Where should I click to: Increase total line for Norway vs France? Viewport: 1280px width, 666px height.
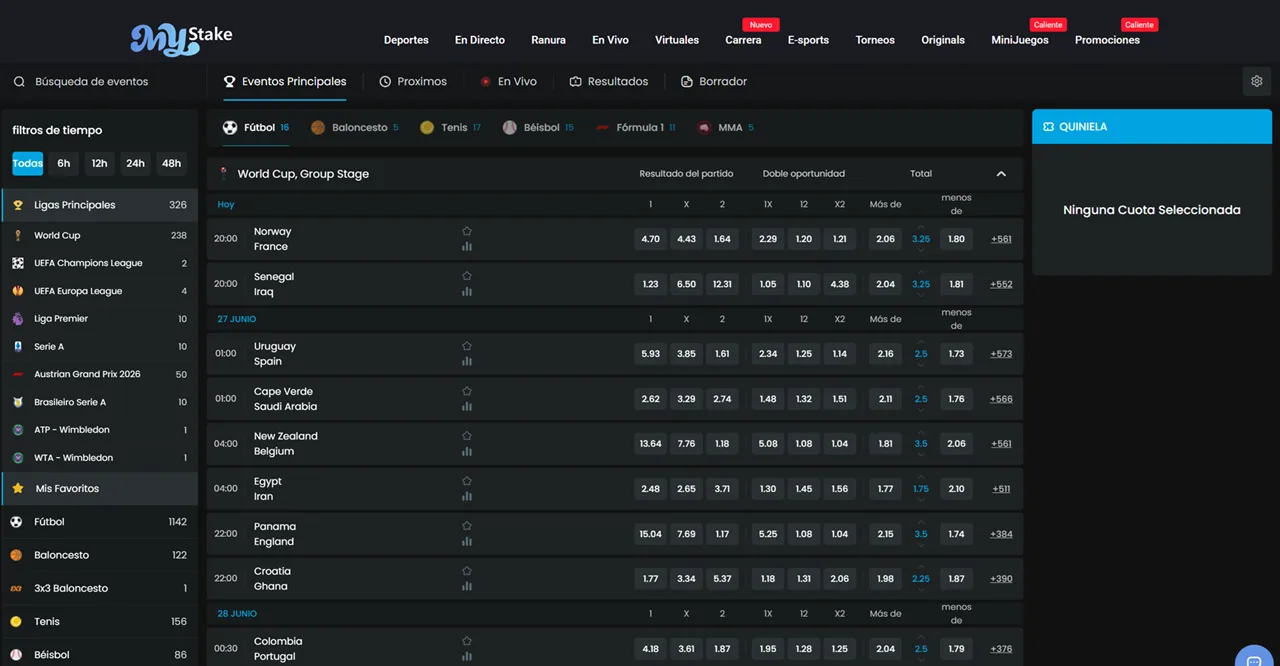pos(921,229)
